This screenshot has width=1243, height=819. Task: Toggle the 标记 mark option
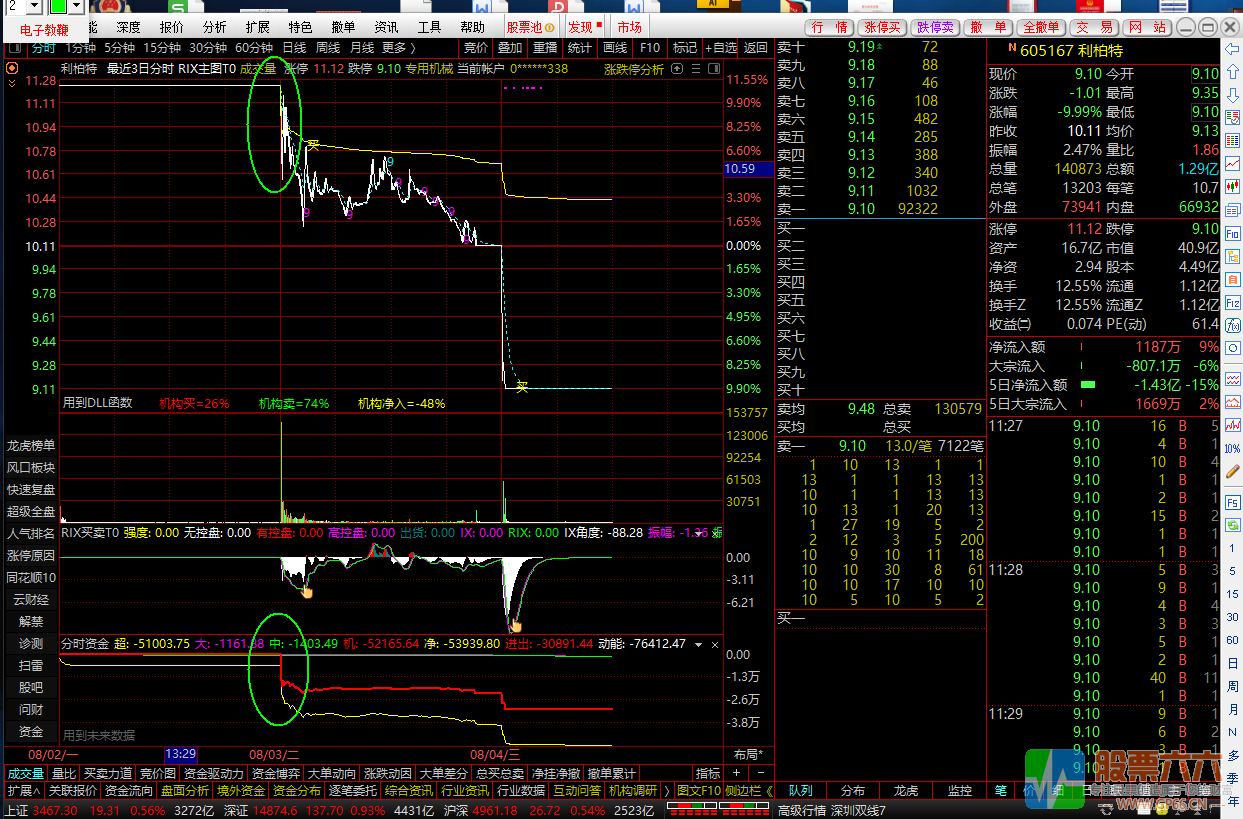click(685, 47)
